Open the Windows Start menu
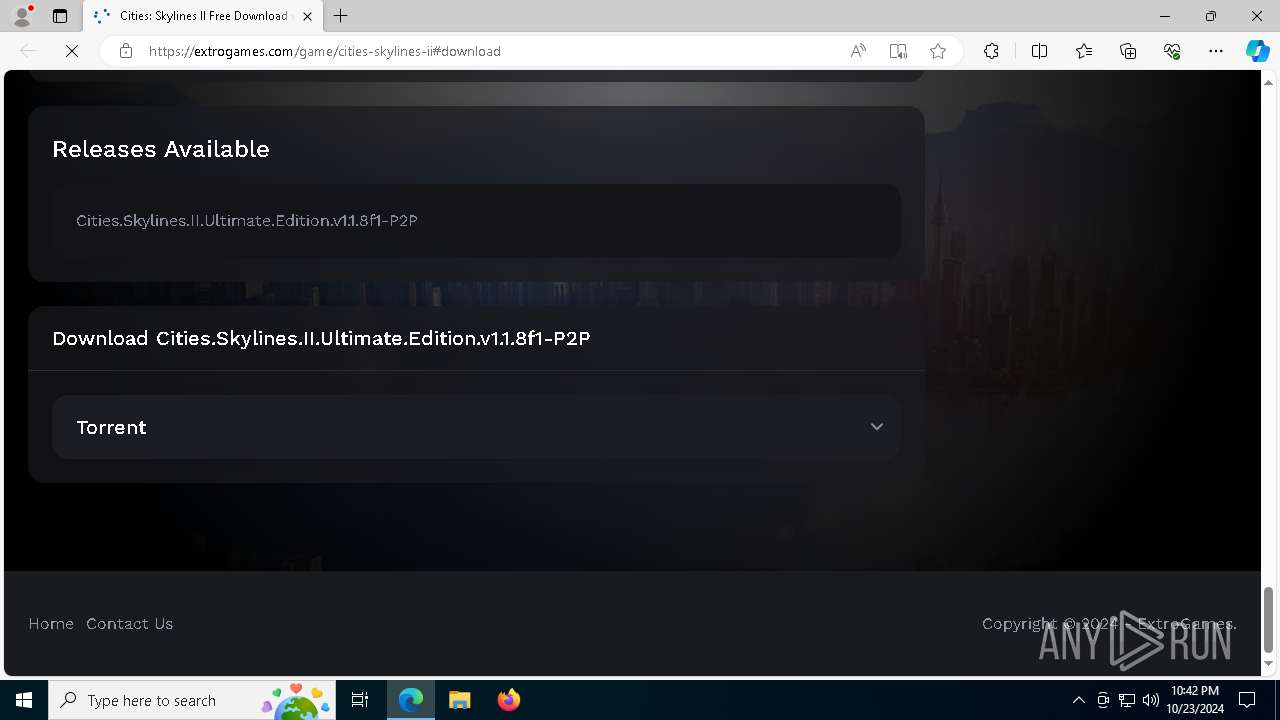Viewport: 1280px width, 720px height. click(24, 700)
